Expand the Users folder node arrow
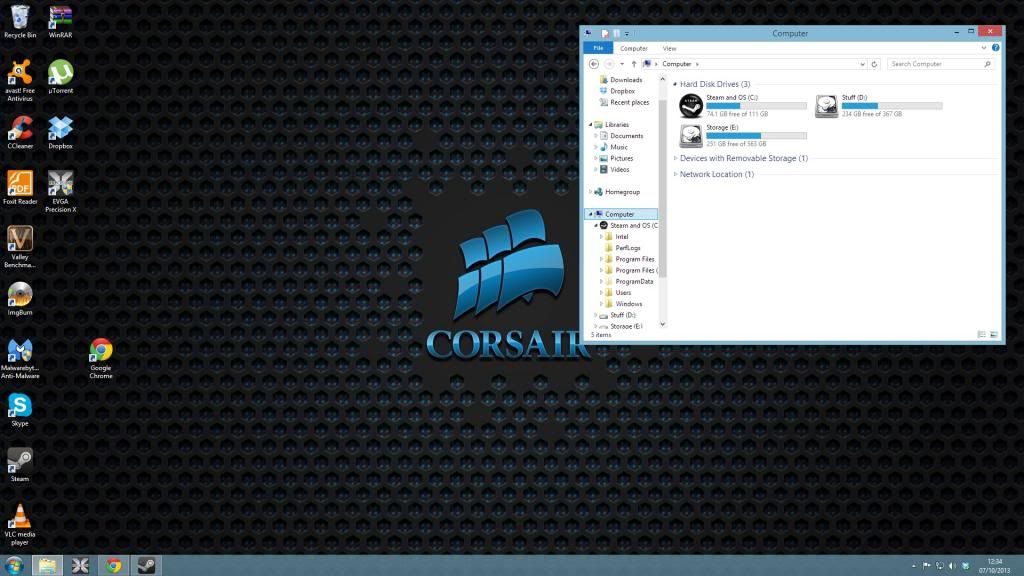Image resolution: width=1024 pixels, height=576 pixels. (601, 293)
